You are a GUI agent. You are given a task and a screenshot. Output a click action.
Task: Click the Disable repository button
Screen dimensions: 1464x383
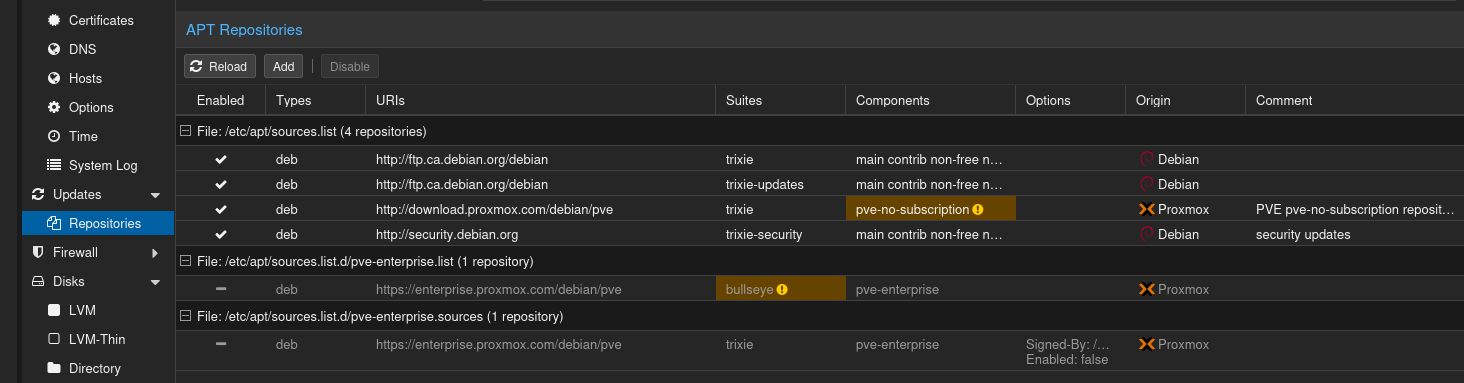coord(350,66)
